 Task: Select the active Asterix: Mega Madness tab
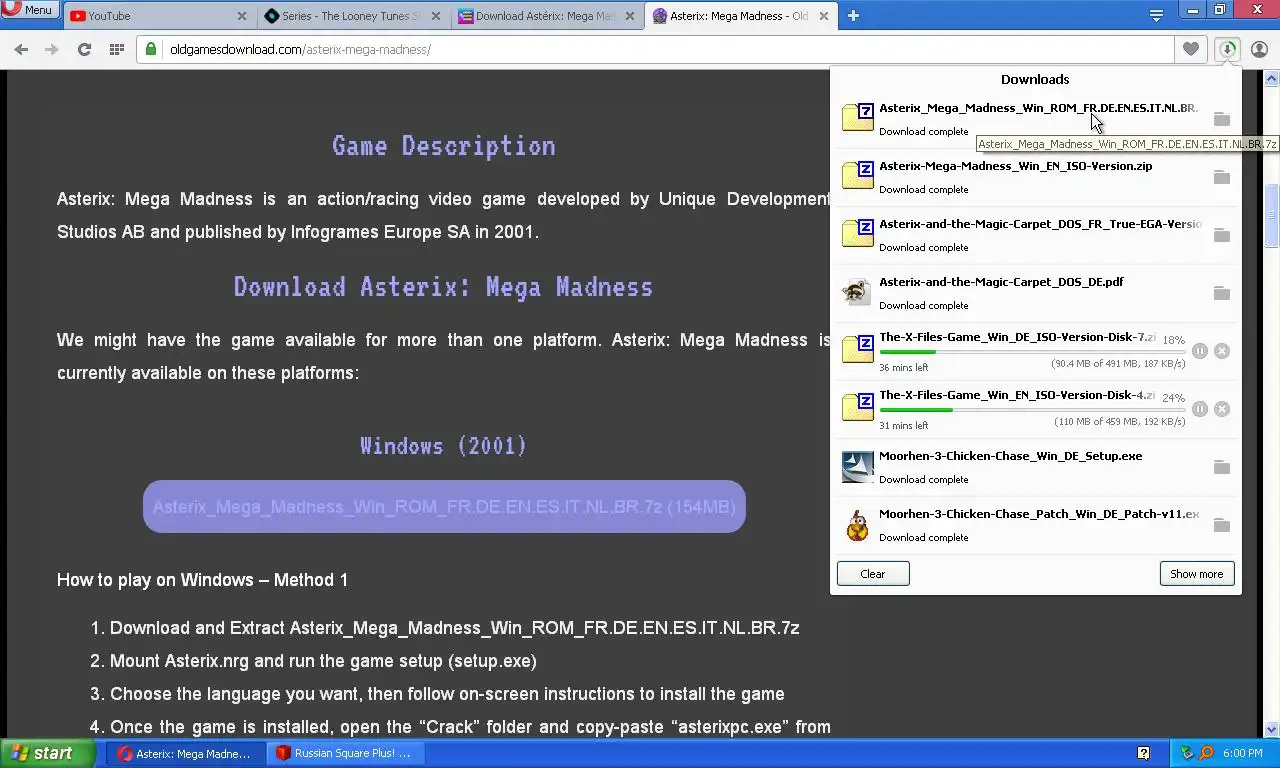tap(740, 16)
